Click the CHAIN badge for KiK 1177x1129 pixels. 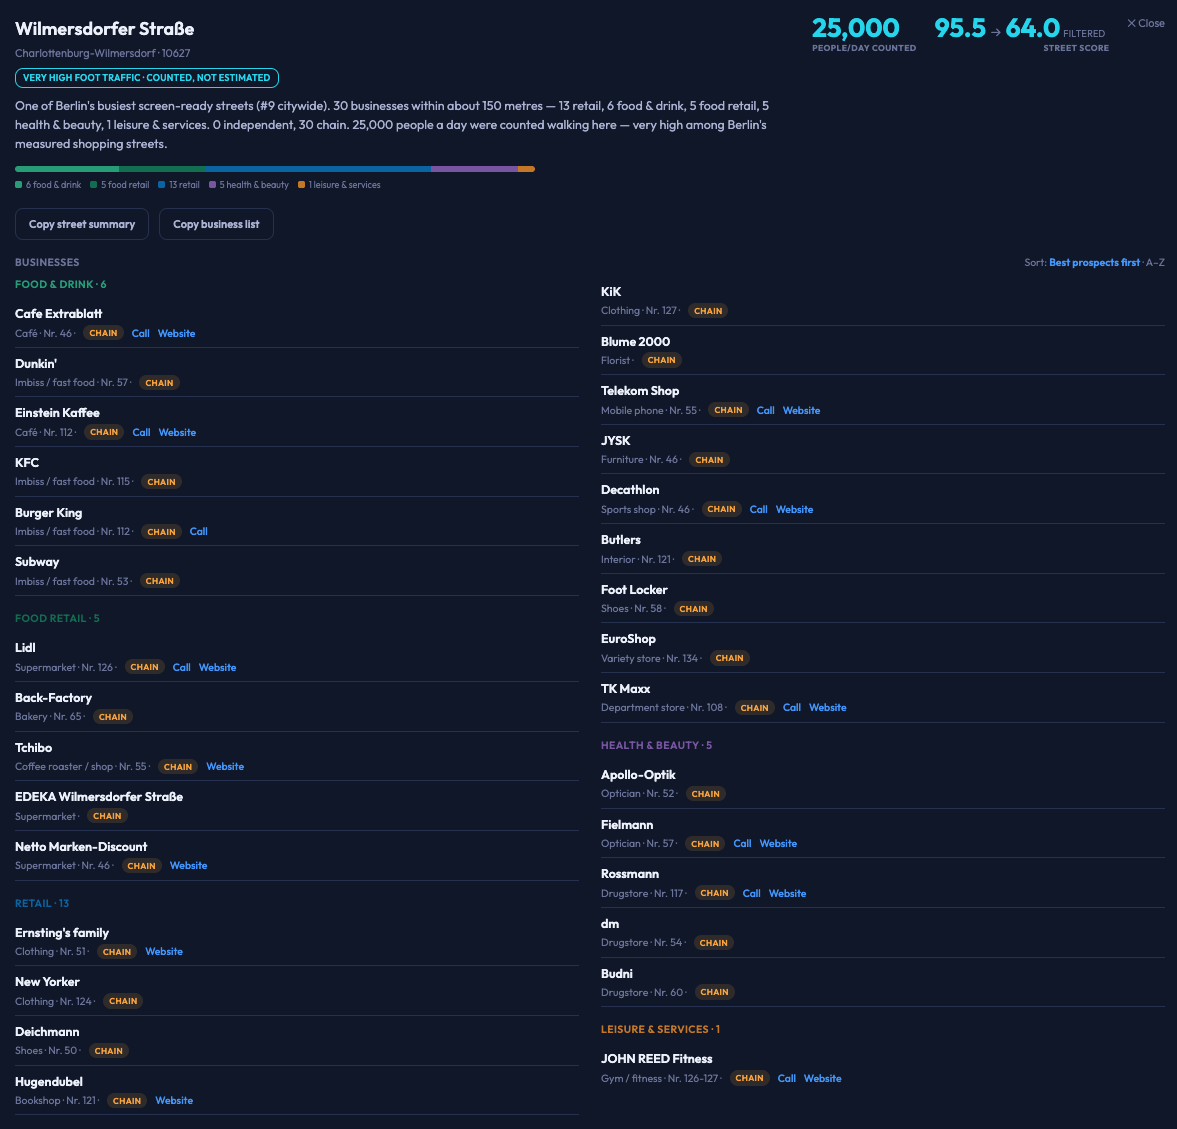tap(708, 311)
